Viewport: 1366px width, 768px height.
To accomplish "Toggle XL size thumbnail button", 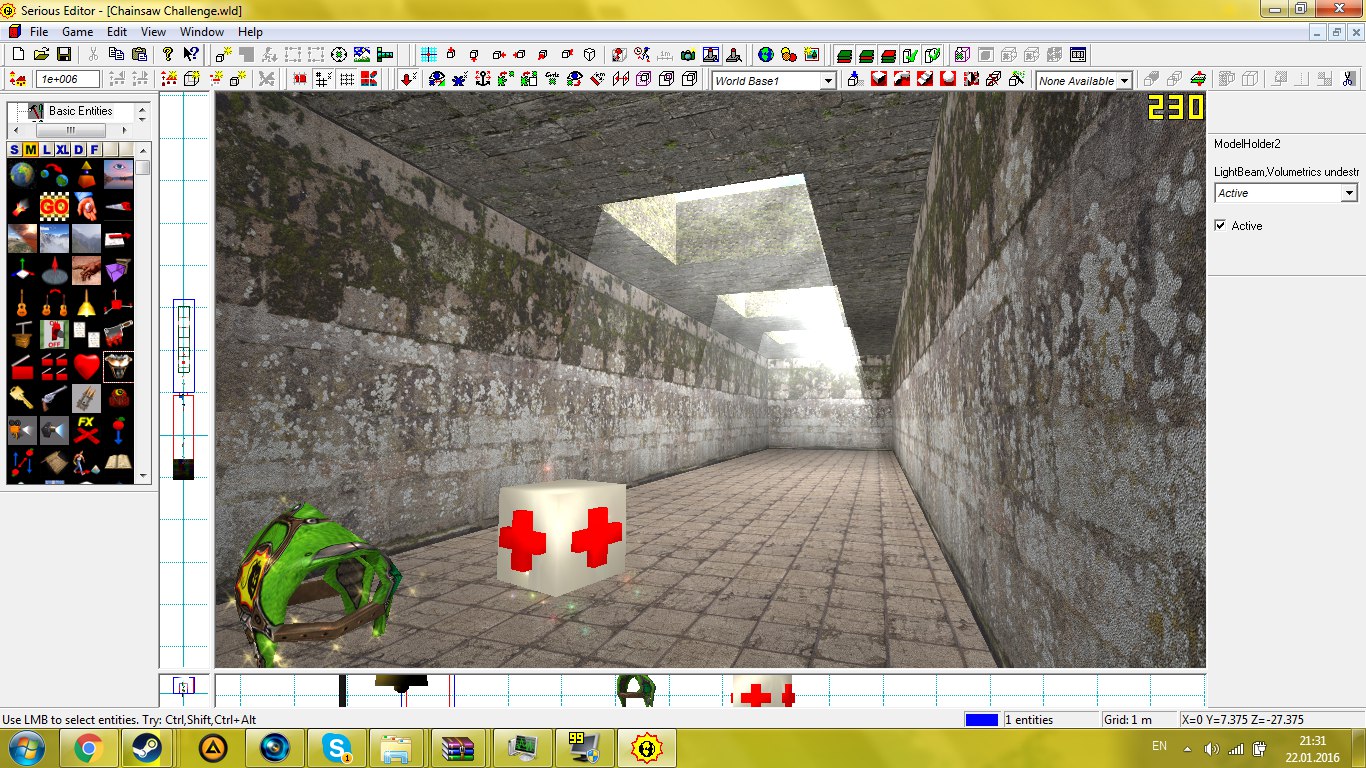I will [62, 150].
